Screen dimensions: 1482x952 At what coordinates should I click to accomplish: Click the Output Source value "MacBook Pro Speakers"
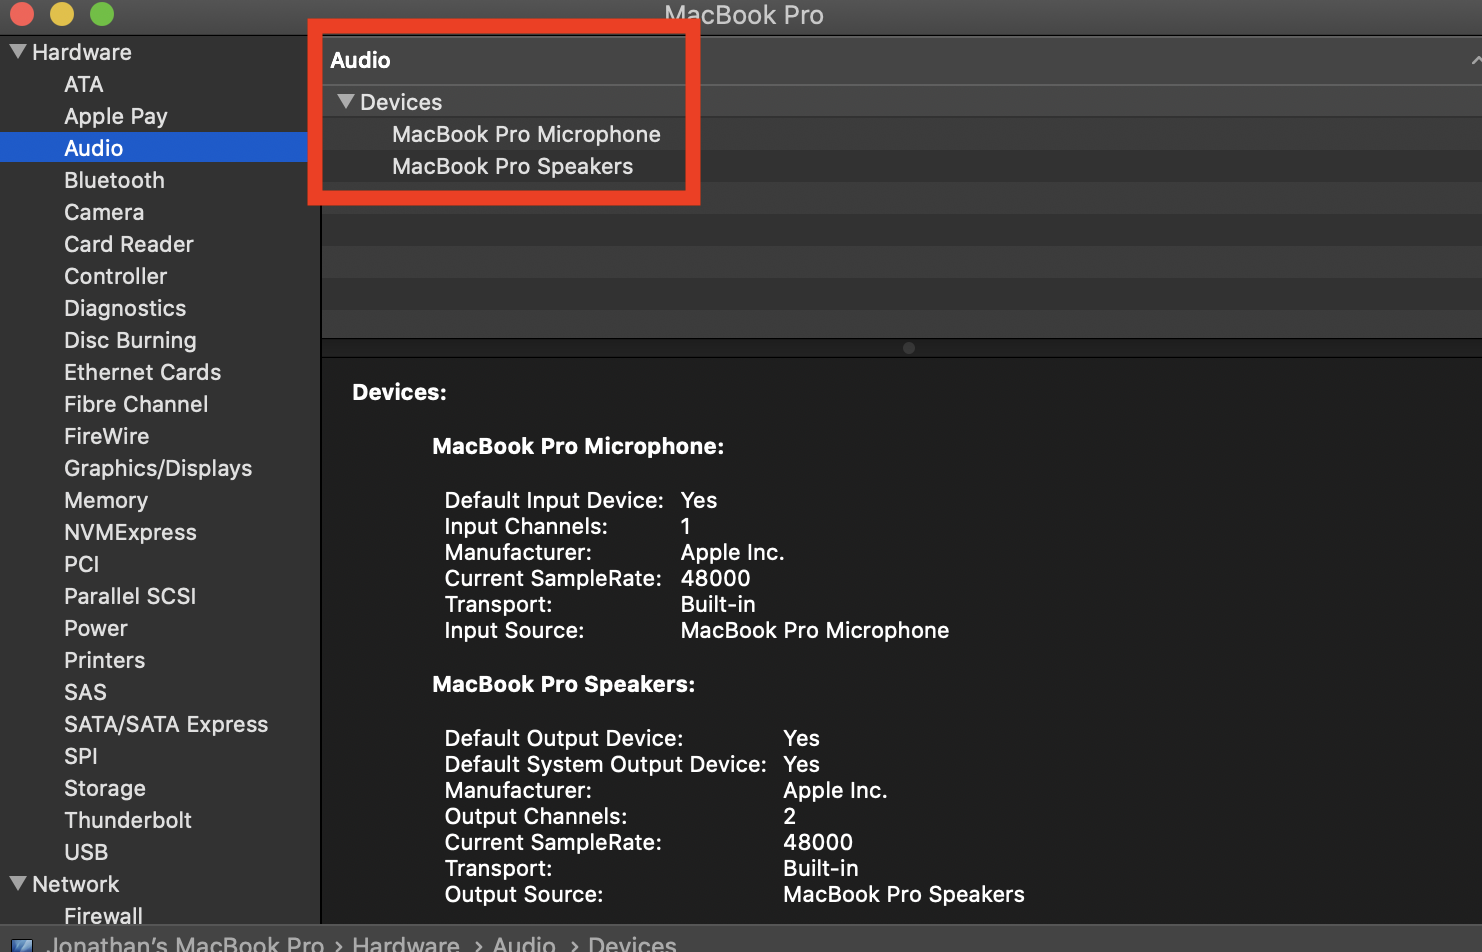[x=904, y=894]
